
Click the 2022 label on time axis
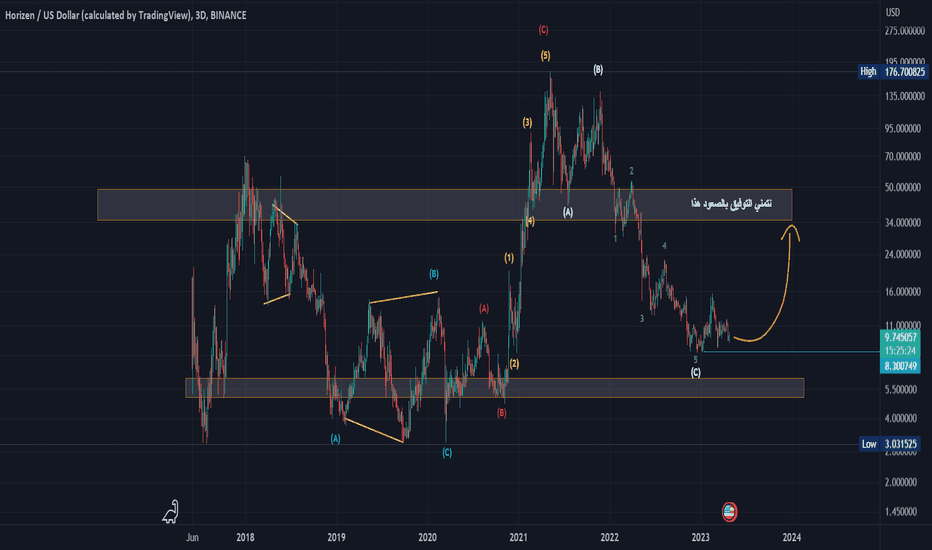click(x=609, y=538)
